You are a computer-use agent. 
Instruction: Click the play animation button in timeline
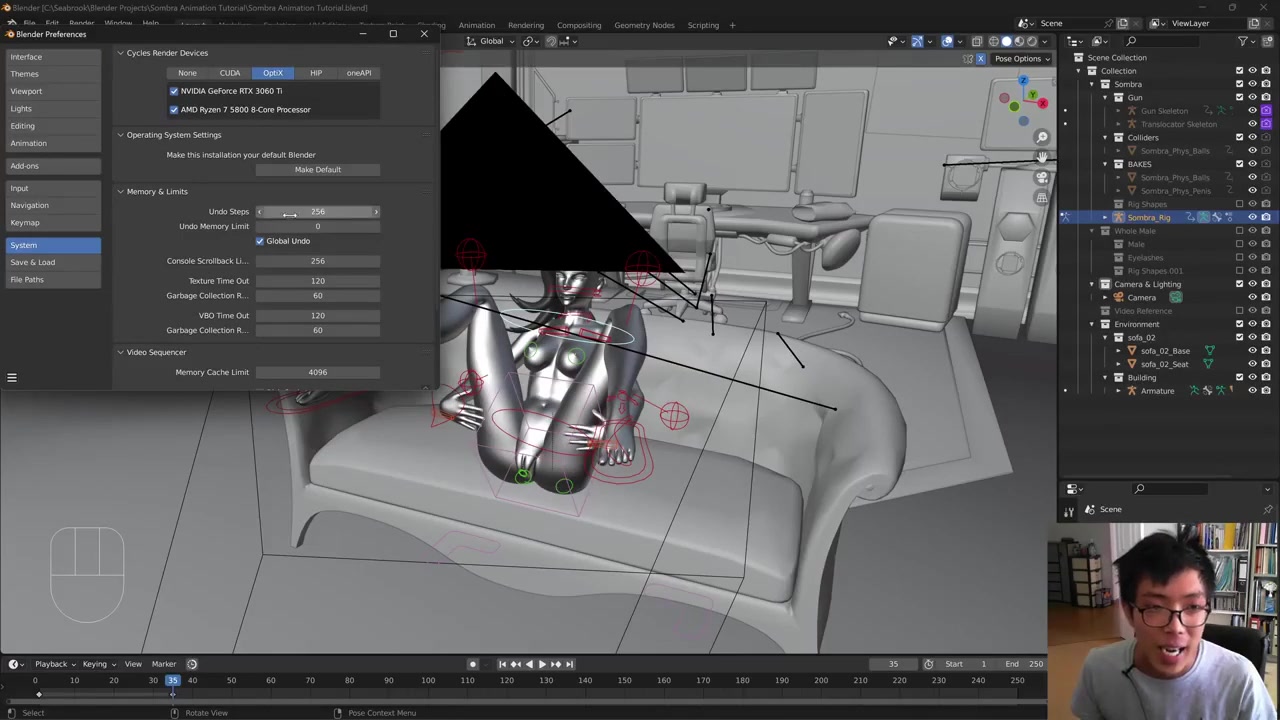point(542,664)
